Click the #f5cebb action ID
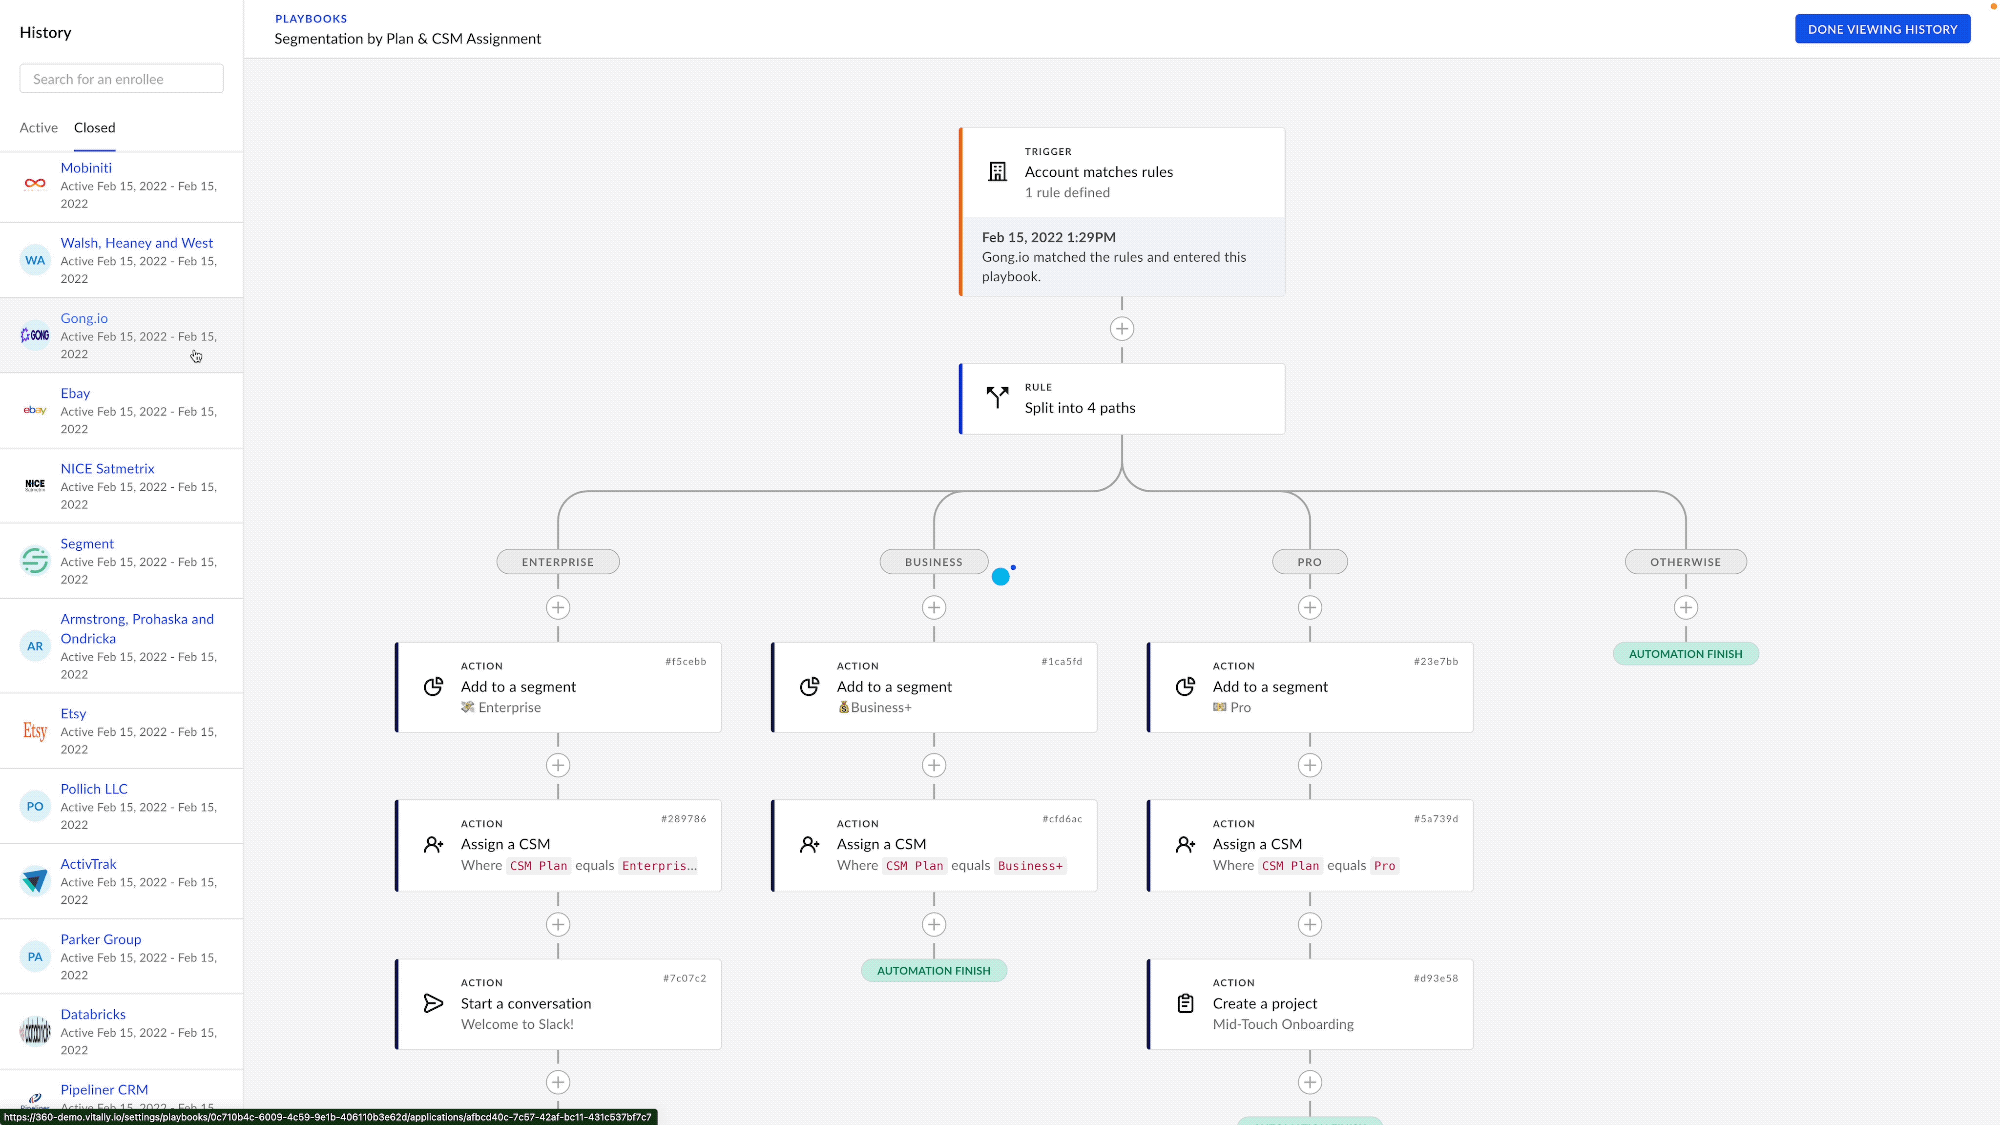The width and height of the screenshot is (2000, 1125). click(686, 662)
